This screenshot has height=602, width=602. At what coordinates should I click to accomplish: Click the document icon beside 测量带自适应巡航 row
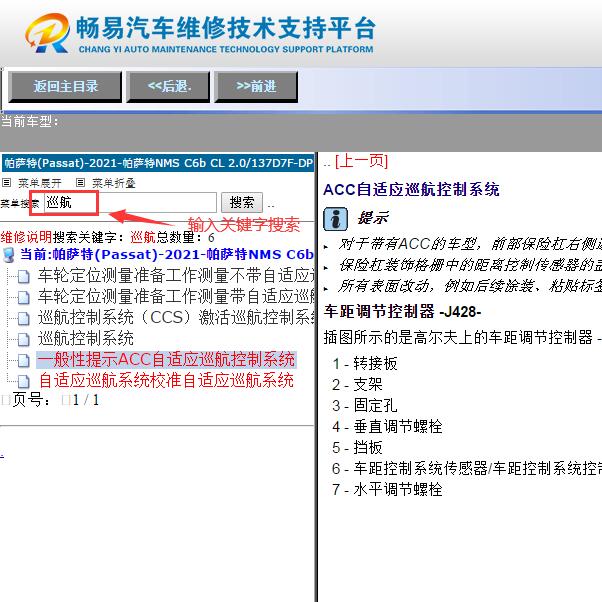pyautogui.click(x=23, y=297)
